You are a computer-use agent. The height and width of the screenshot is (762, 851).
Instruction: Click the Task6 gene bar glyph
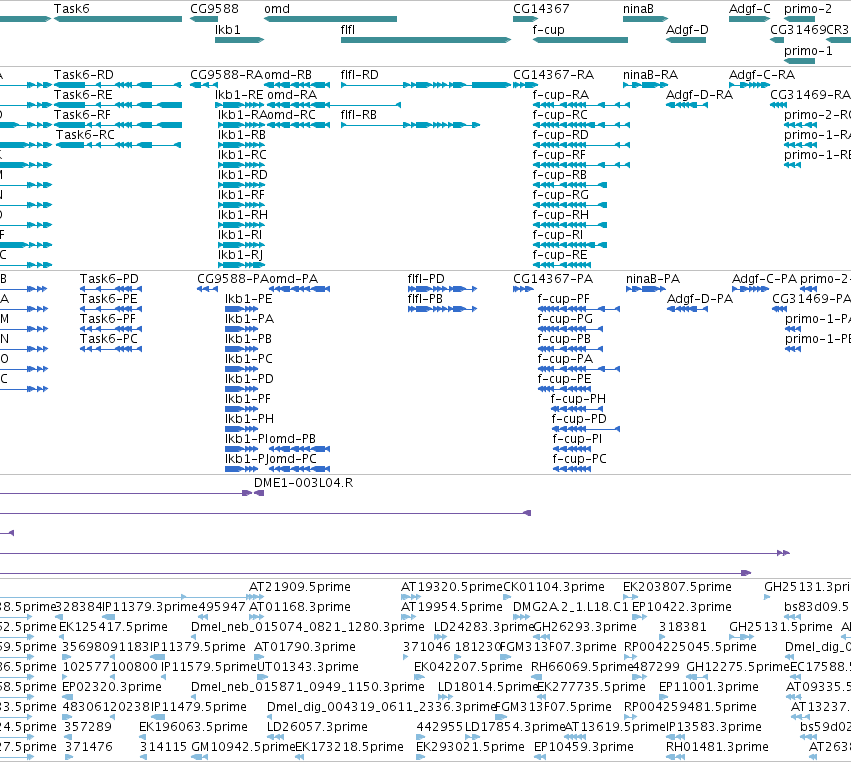118,19
